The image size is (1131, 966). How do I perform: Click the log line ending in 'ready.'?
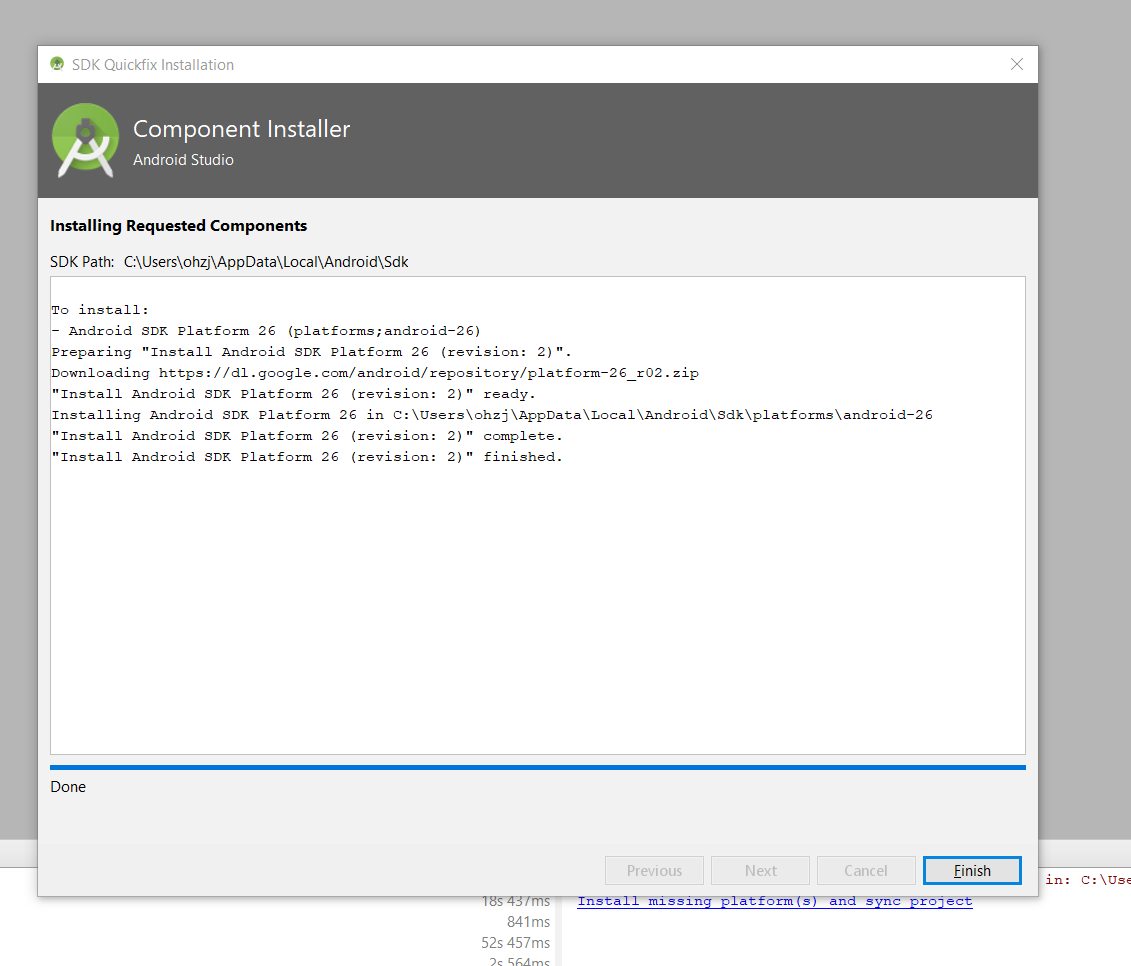pos(293,394)
